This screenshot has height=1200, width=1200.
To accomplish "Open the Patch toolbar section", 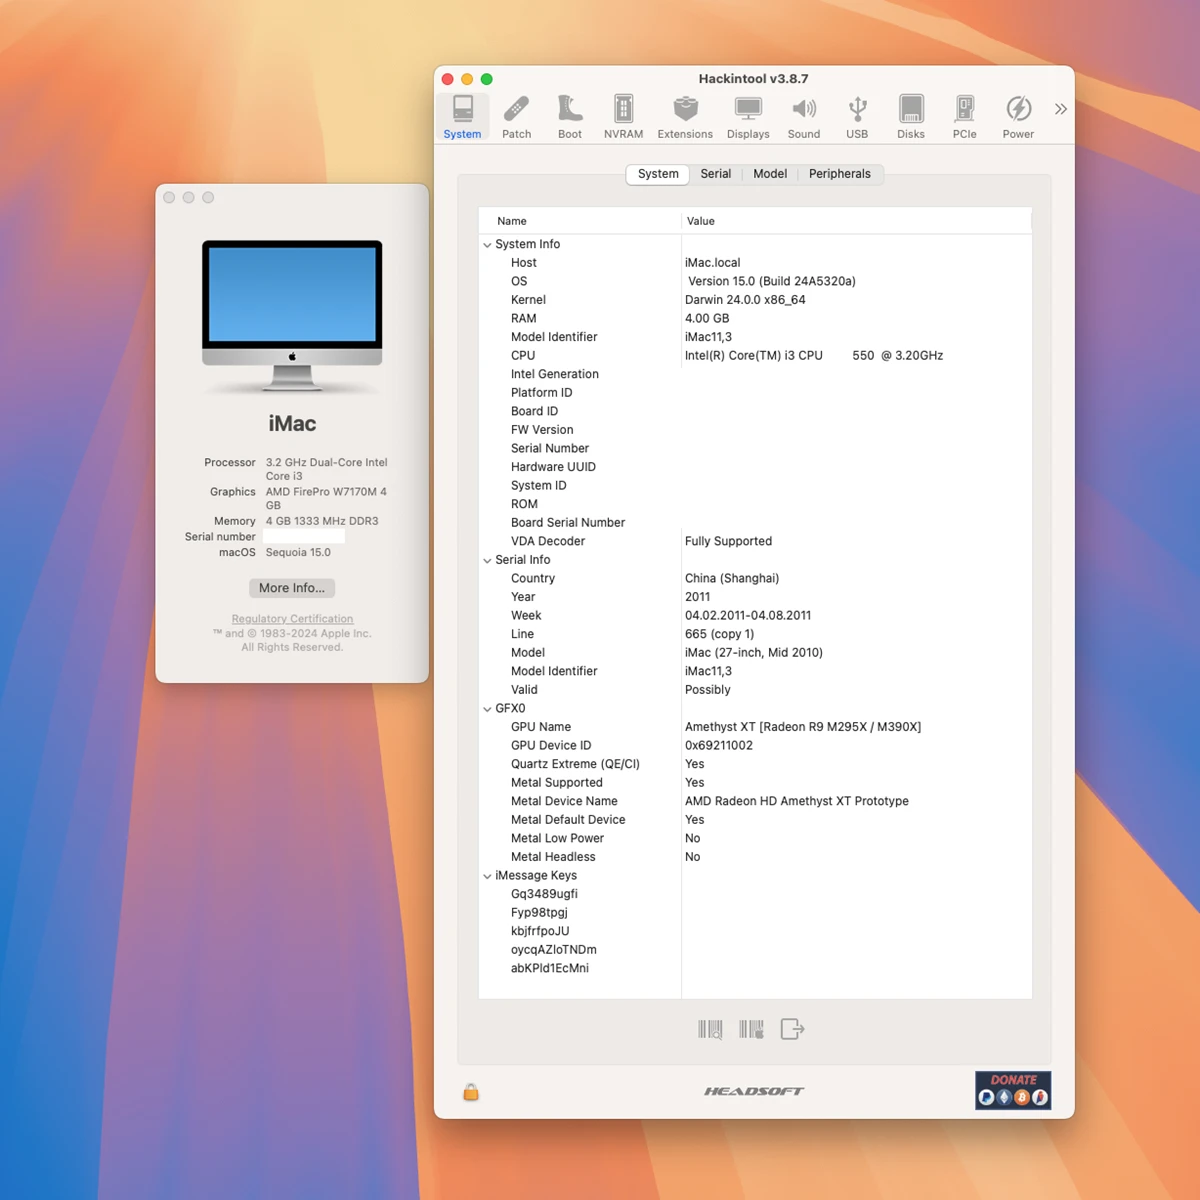I will pyautogui.click(x=516, y=116).
